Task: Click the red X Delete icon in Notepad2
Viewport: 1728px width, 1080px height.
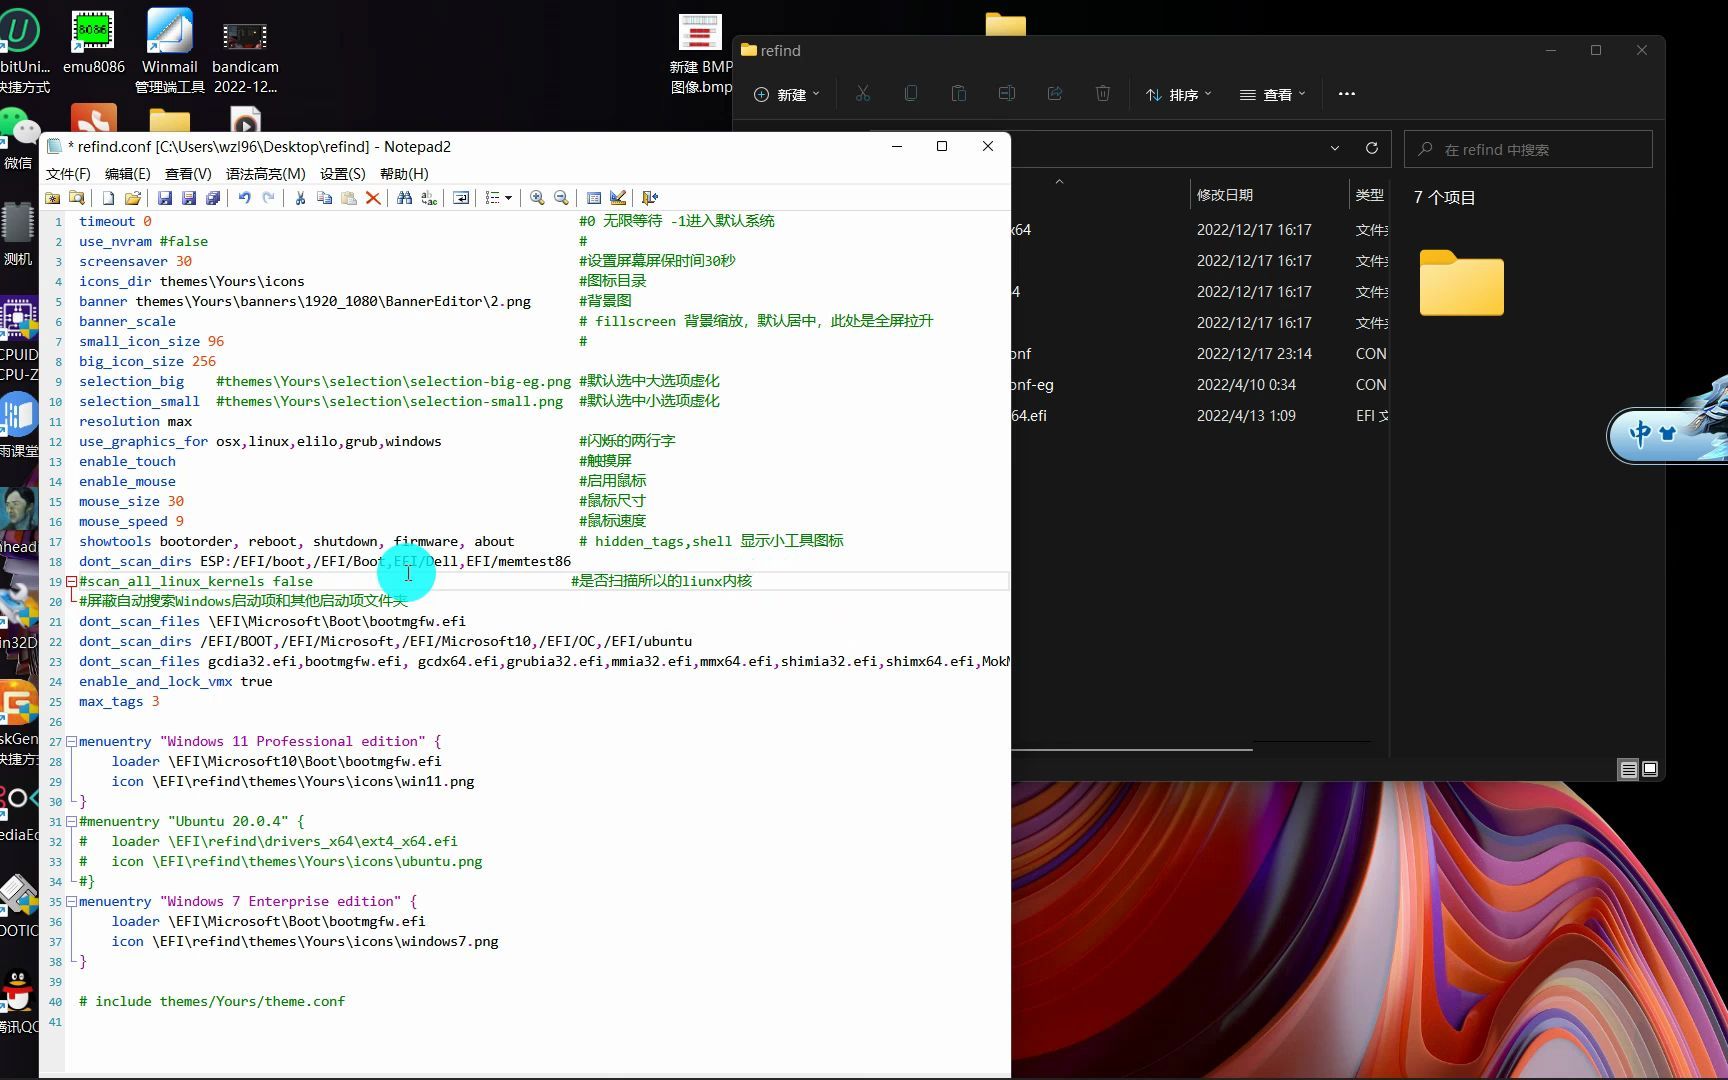Action: click(373, 198)
